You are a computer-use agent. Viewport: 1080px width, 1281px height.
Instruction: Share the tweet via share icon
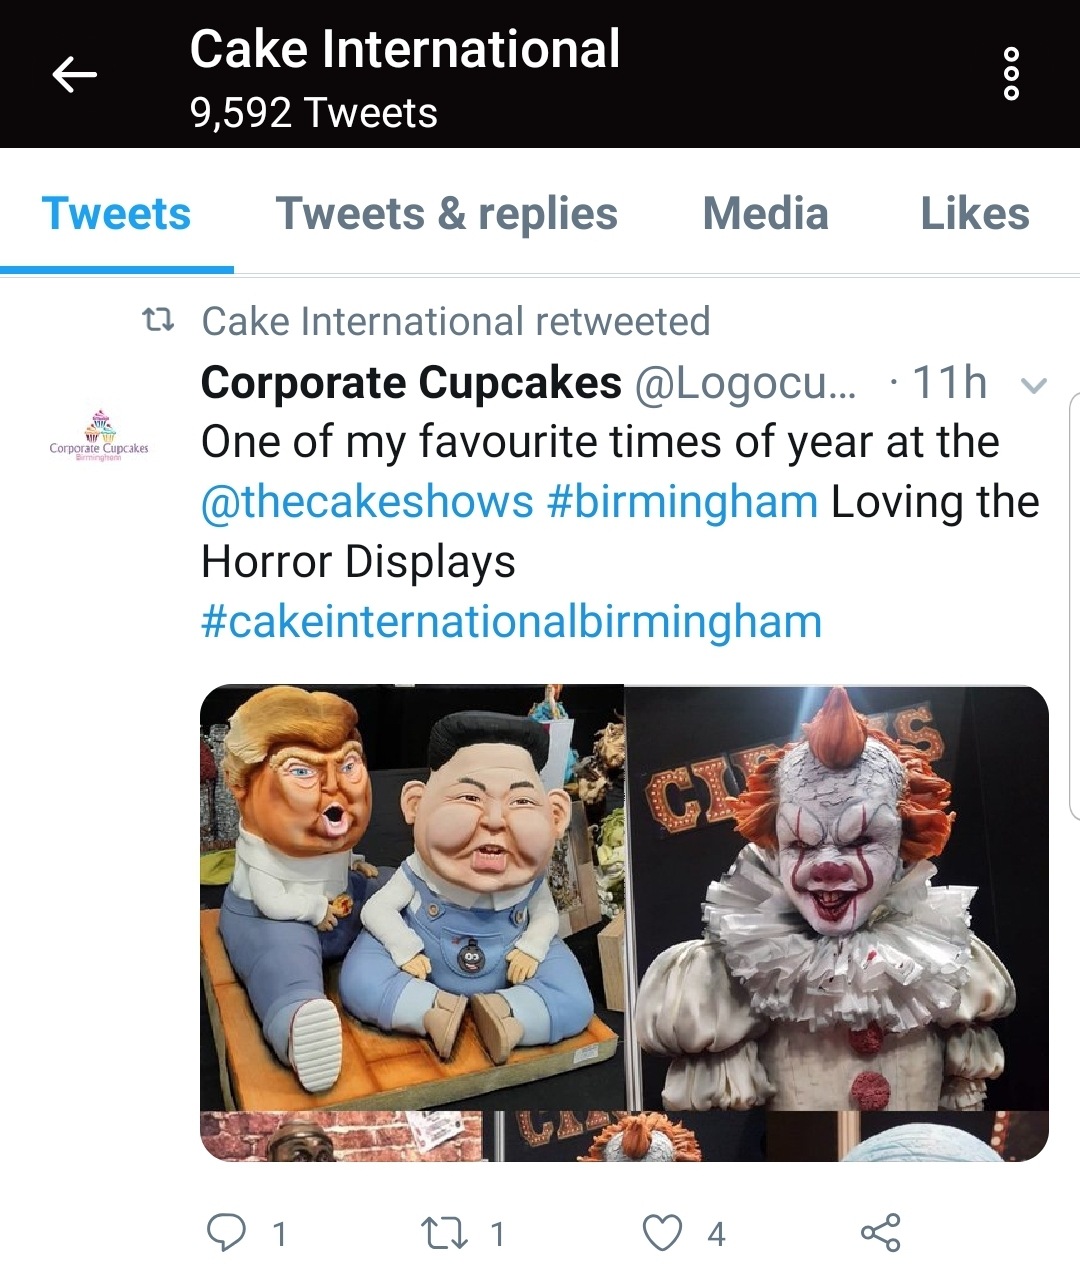(x=880, y=1233)
